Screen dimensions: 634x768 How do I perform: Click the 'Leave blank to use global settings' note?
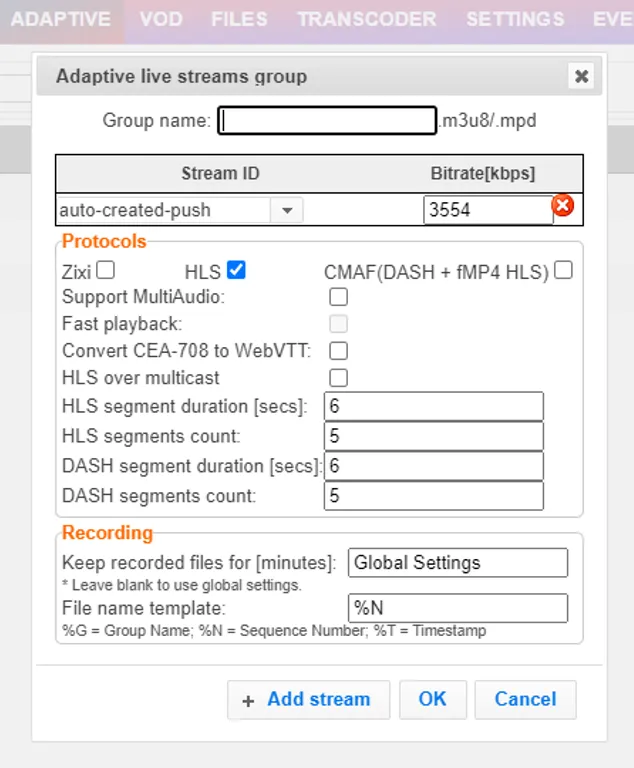[182, 585]
